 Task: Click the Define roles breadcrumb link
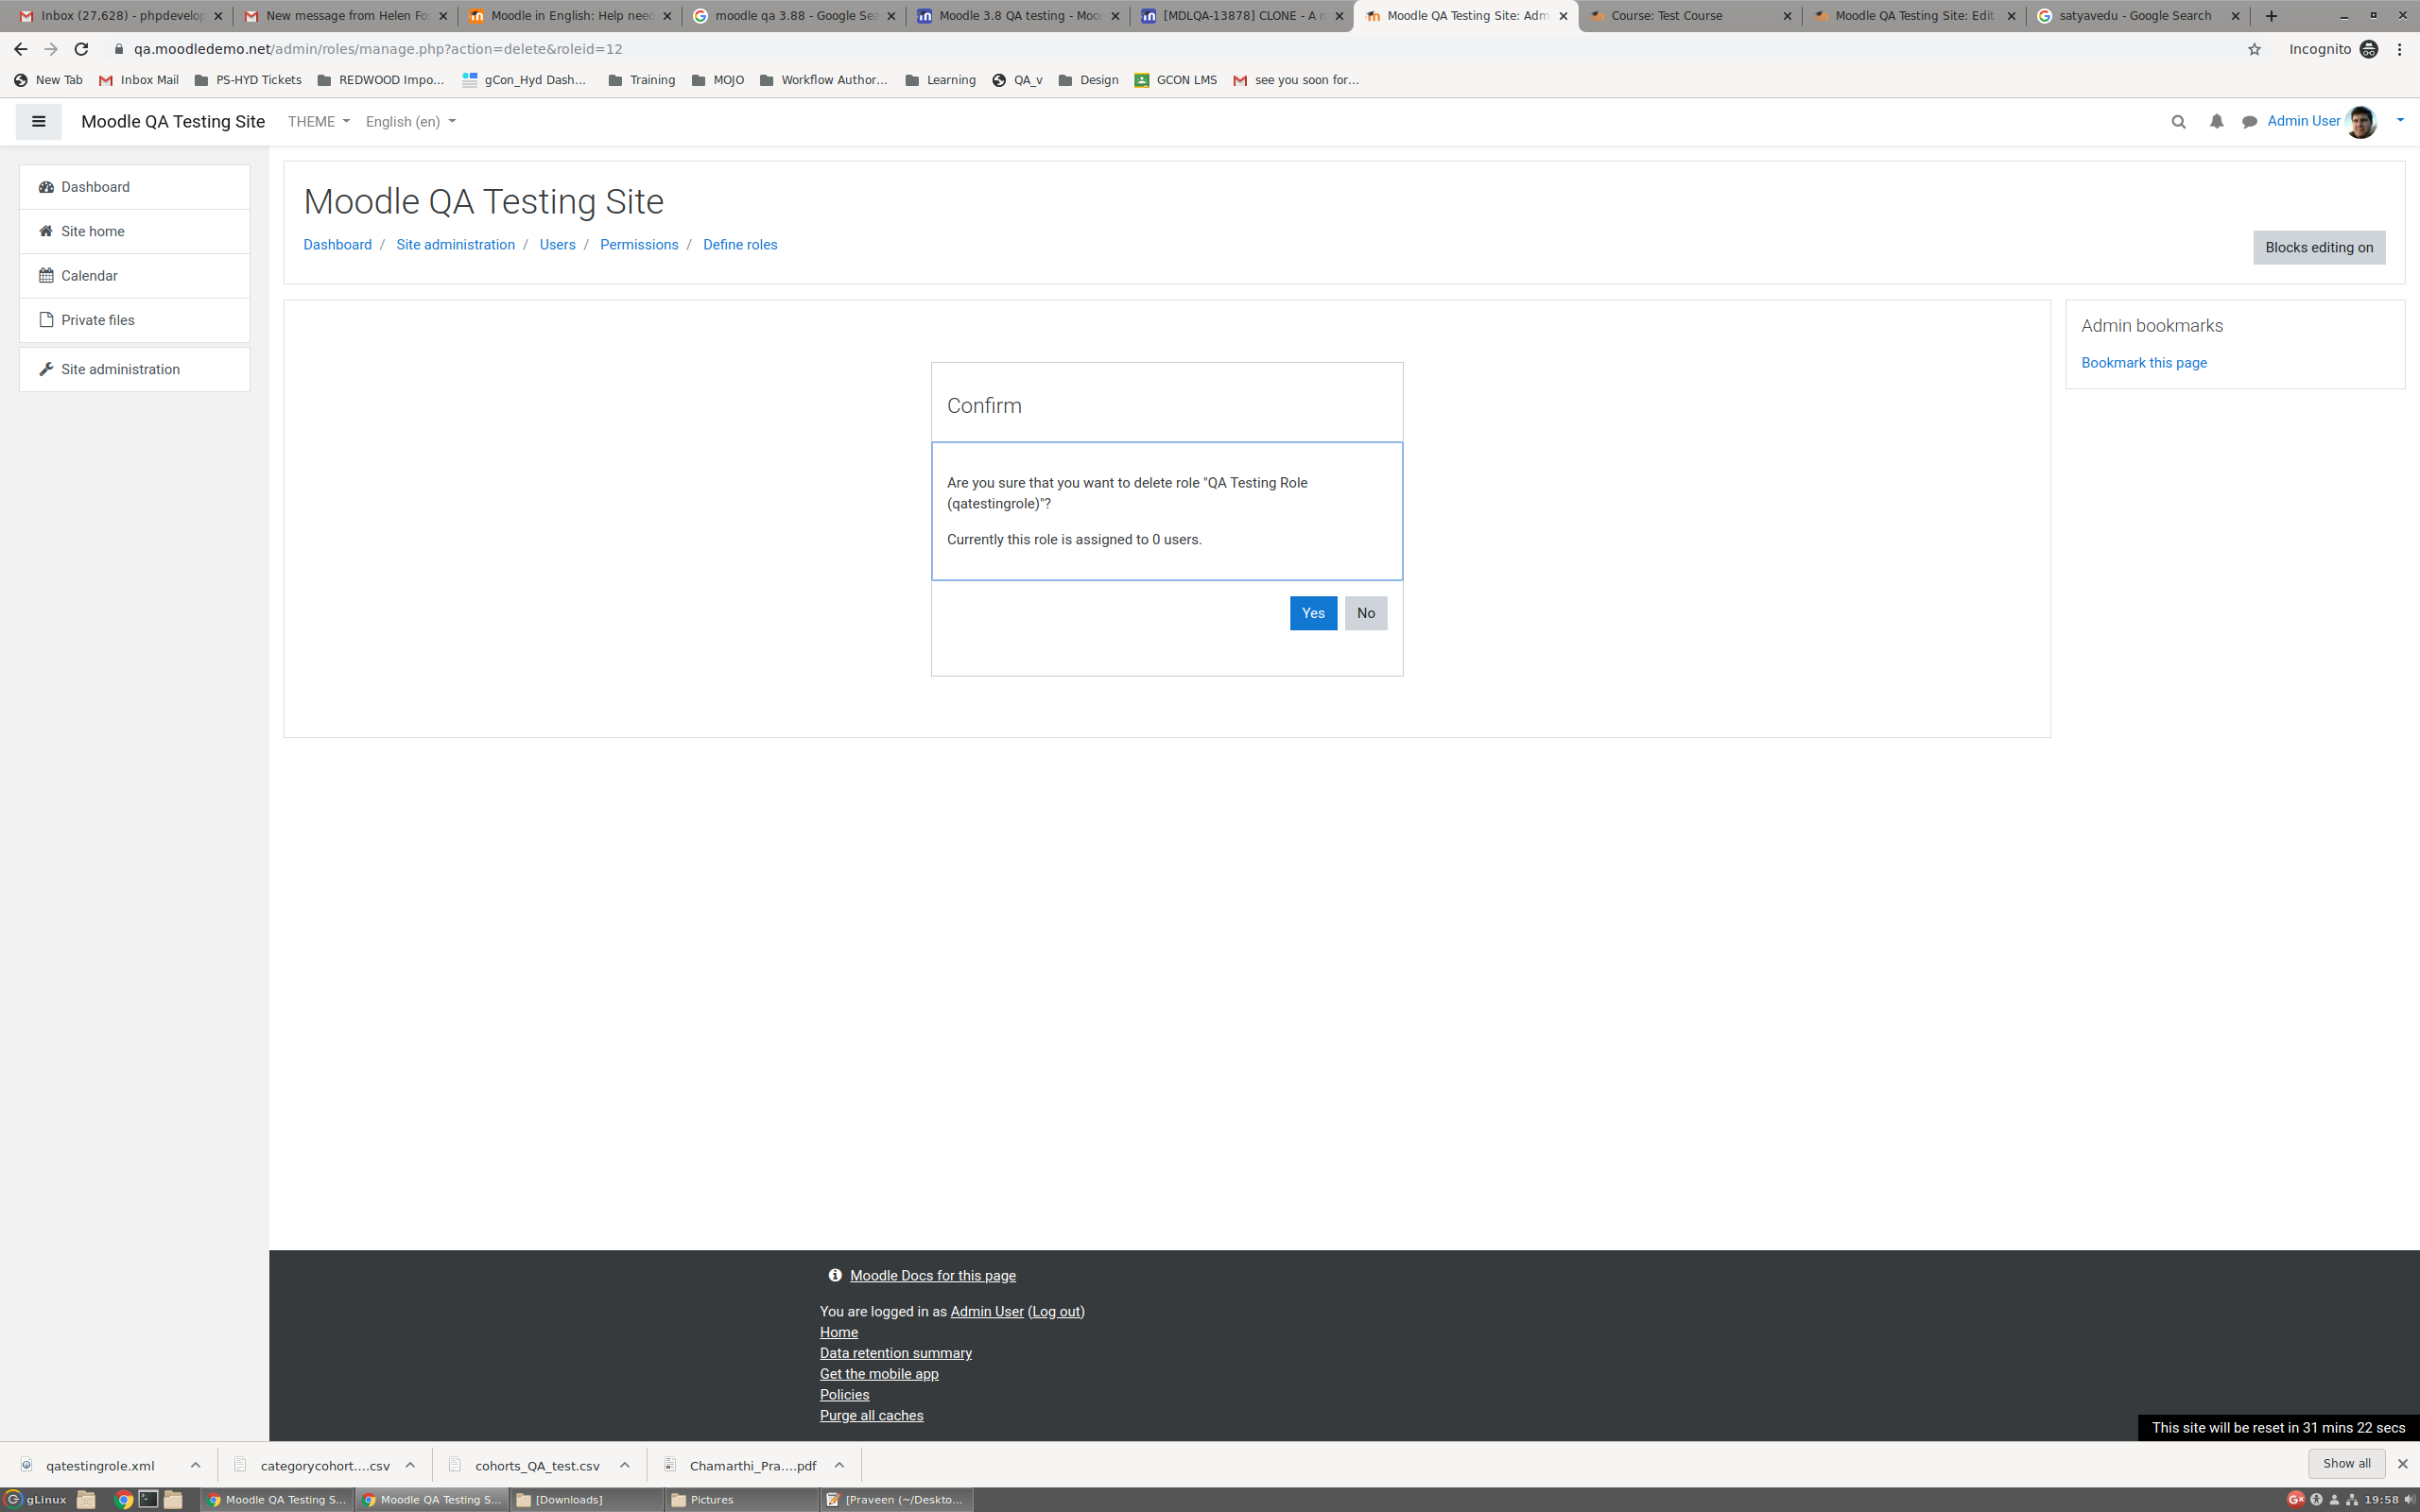click(x=740, y=245)
